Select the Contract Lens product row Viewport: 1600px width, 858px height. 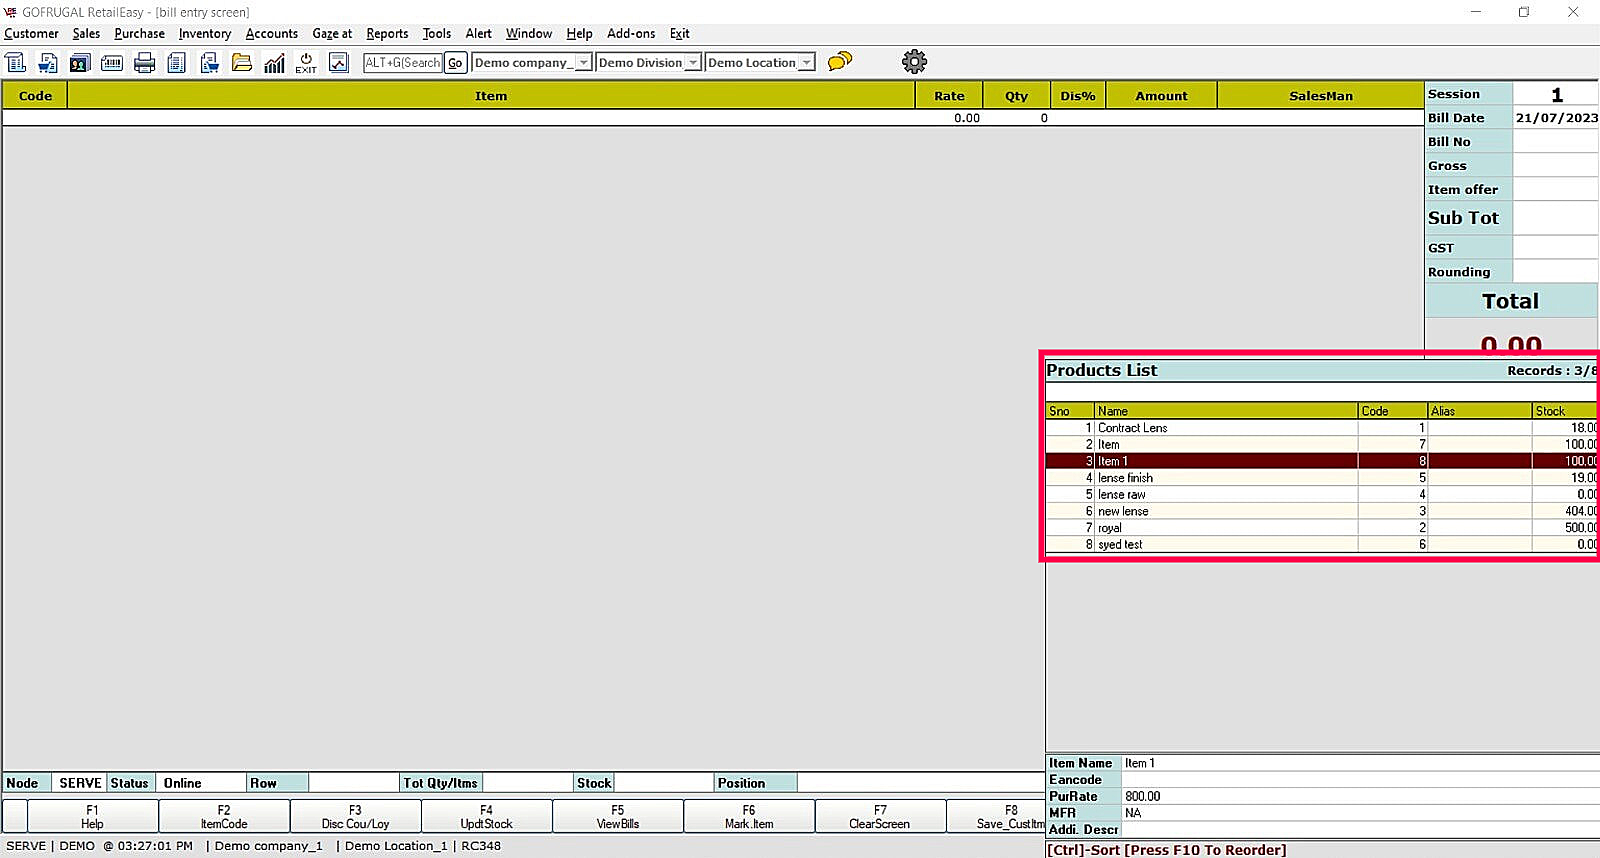point(1321,428)
